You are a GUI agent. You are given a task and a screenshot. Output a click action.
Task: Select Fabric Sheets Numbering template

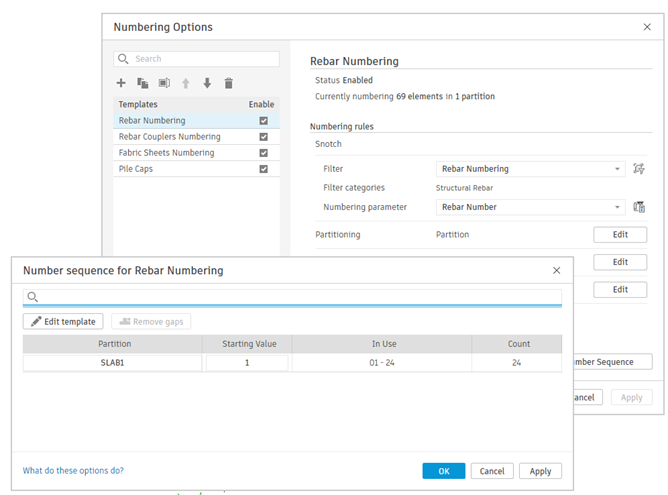coord(166,153)
